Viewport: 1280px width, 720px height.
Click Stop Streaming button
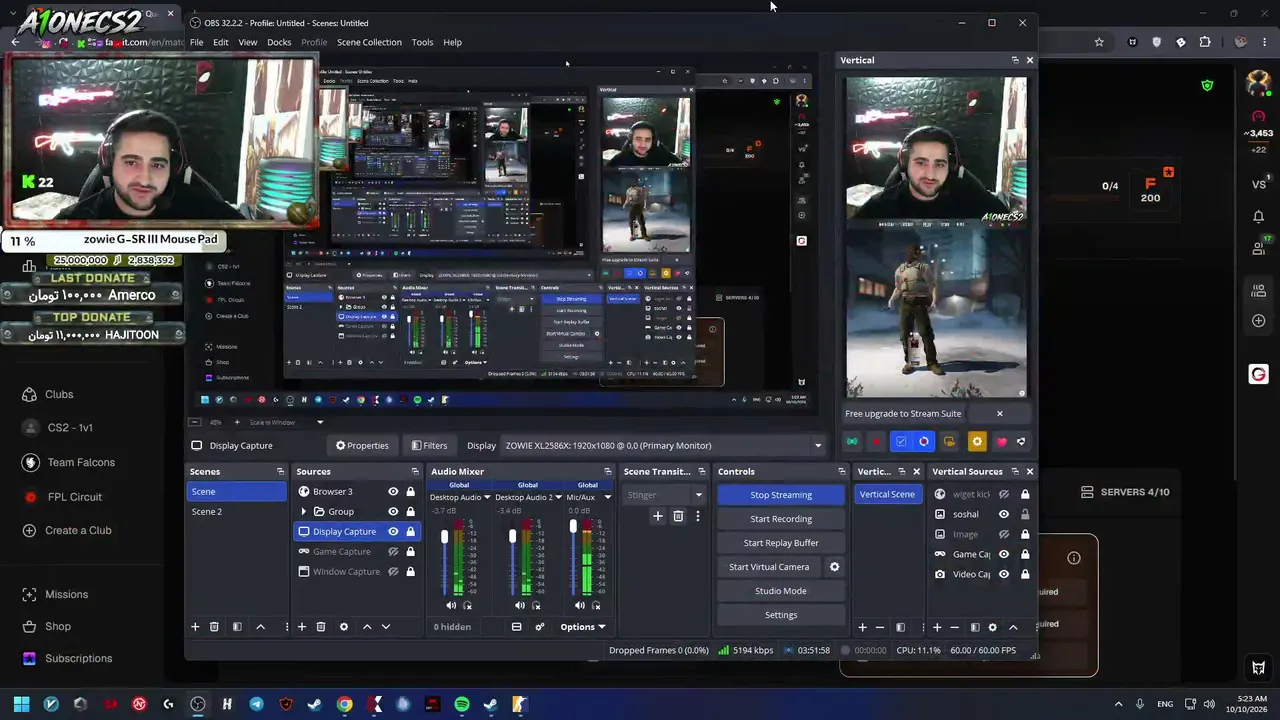781,495
